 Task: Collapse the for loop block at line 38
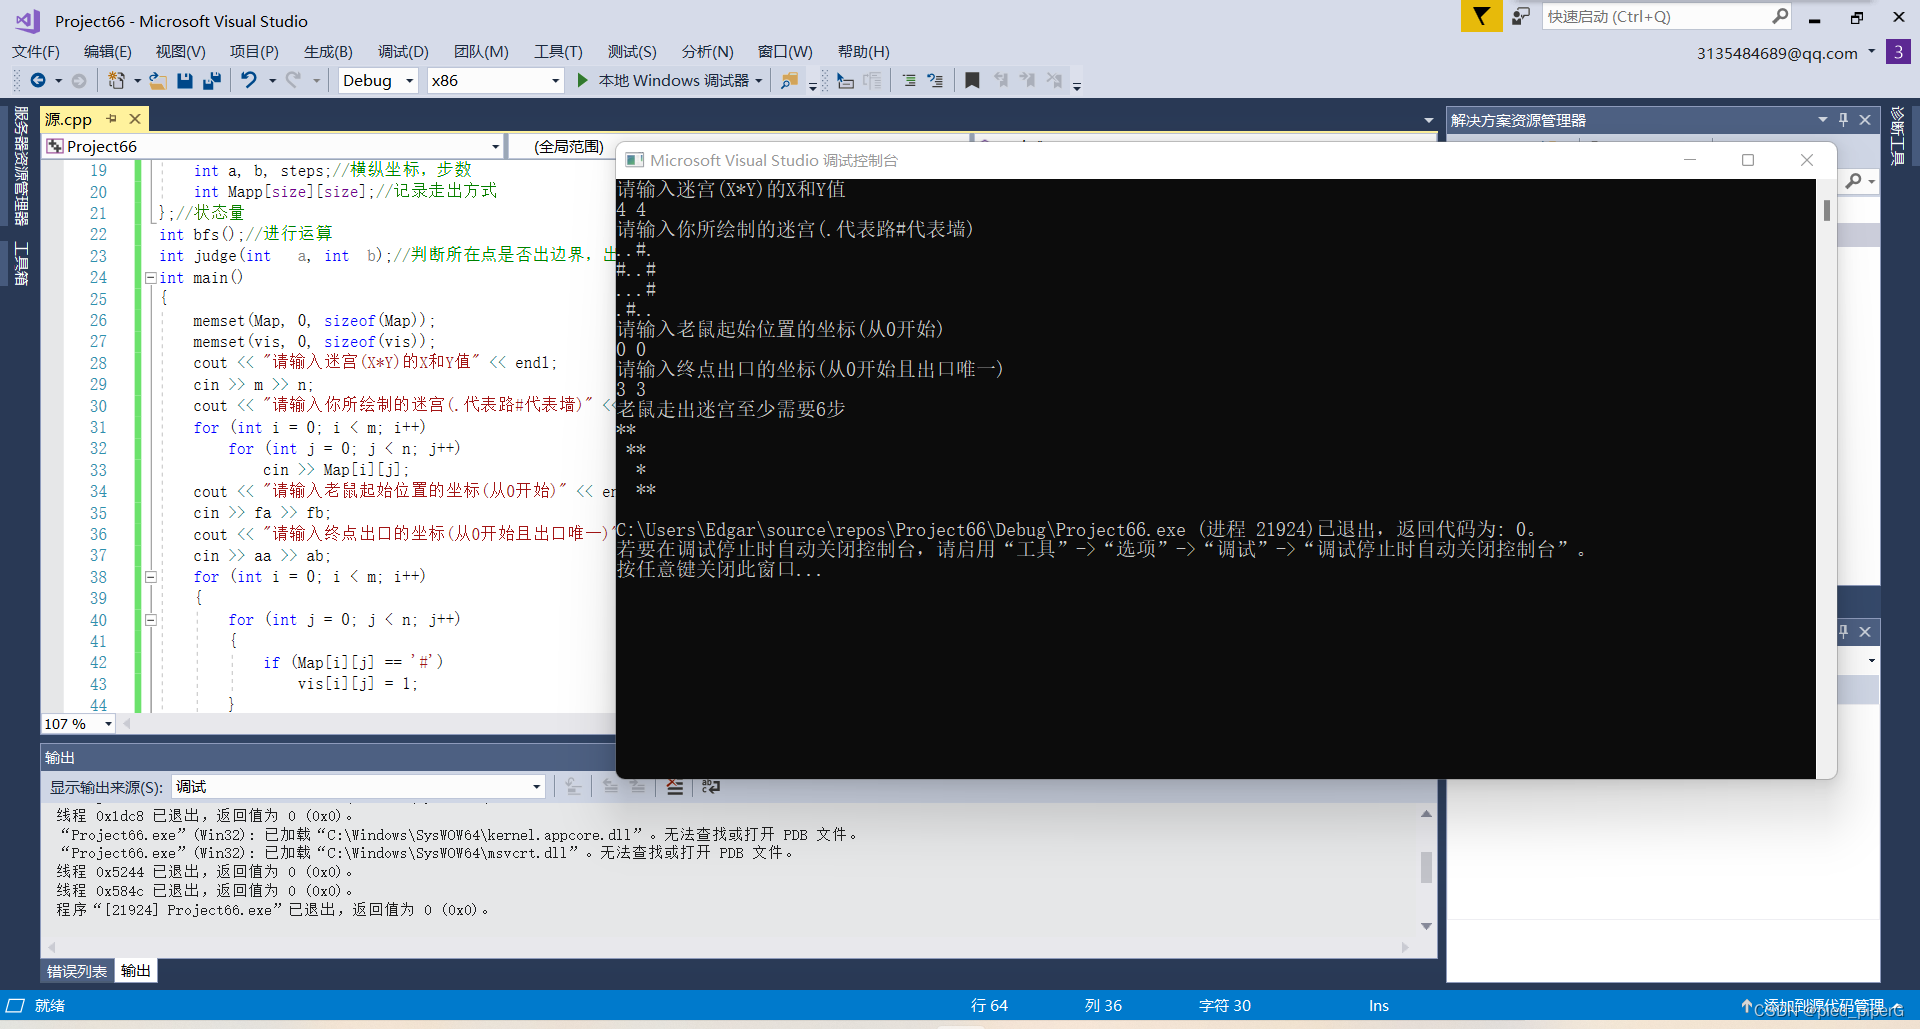pyautogui.click(x=150, y=577)
